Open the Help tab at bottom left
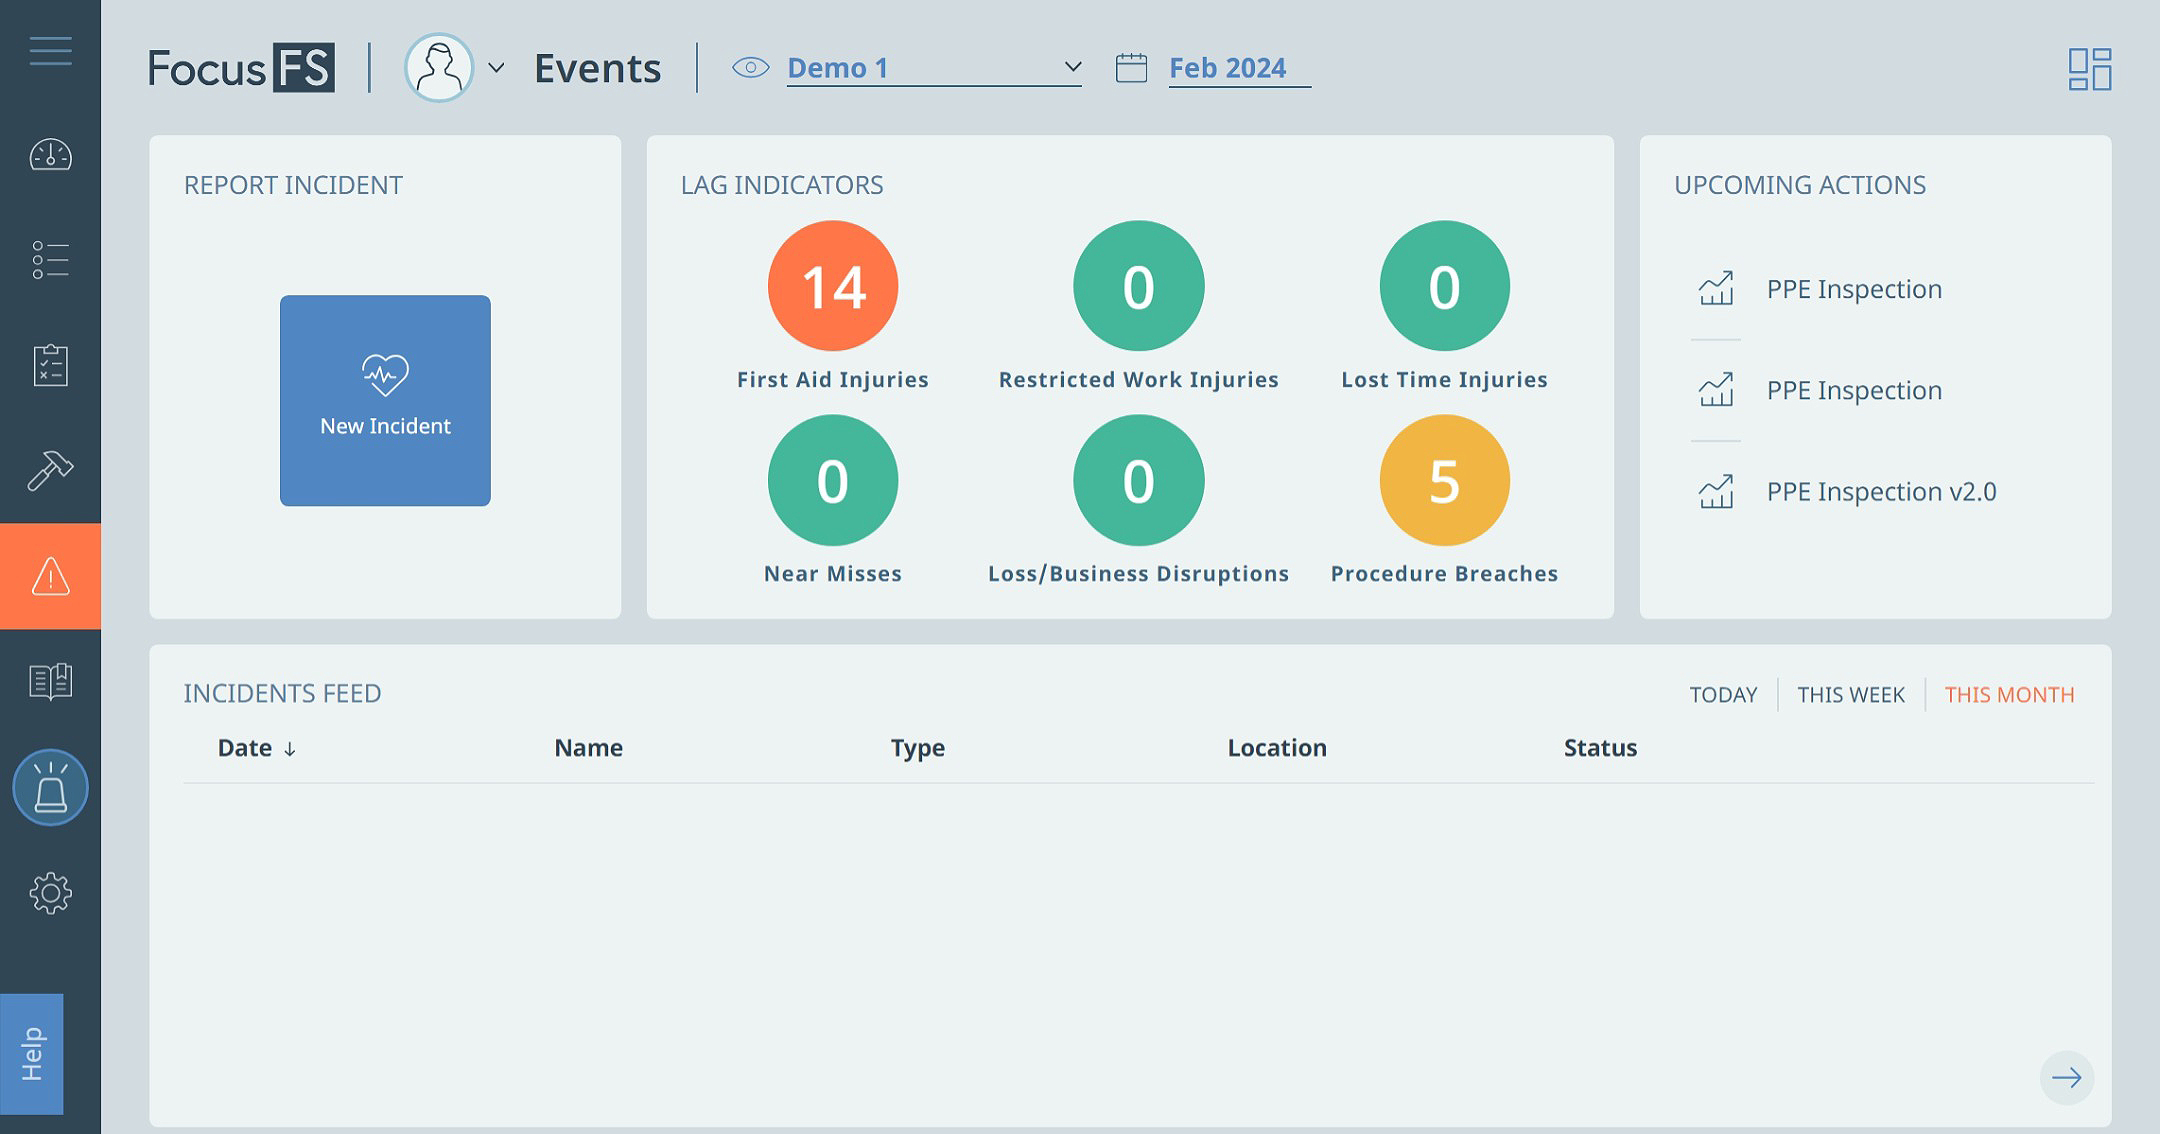This screenshot has width=2160, height=1134. pyautogui.click(x=32, y=1054)
